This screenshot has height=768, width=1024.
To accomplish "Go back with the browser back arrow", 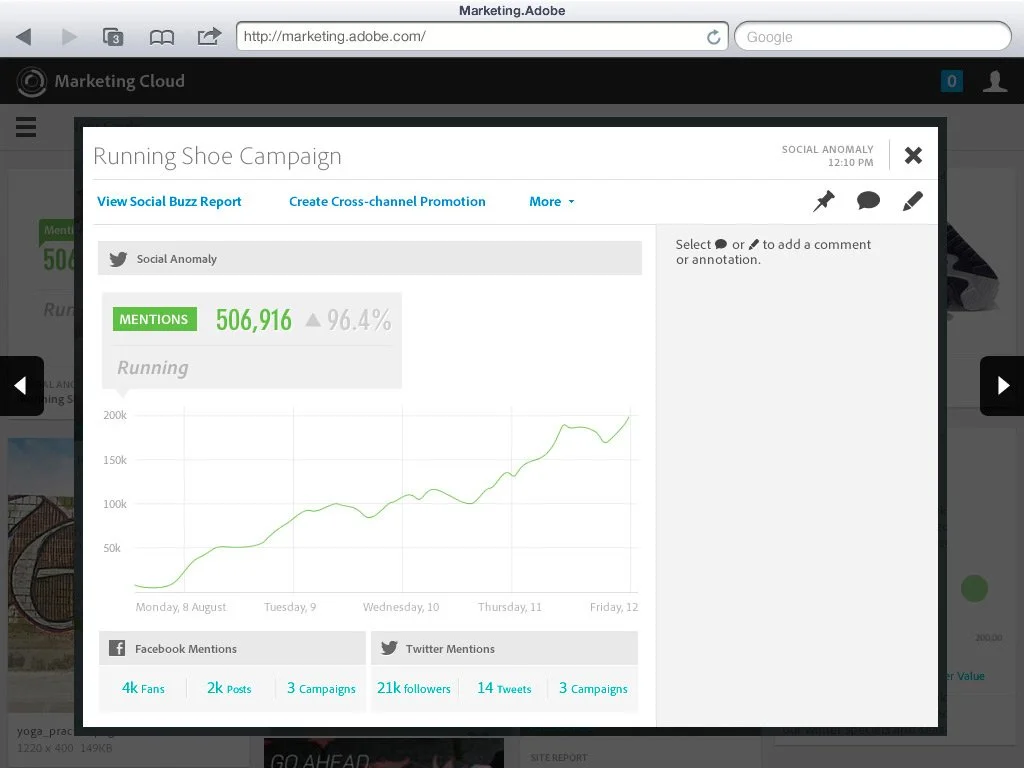I will [x=24, y=37].
